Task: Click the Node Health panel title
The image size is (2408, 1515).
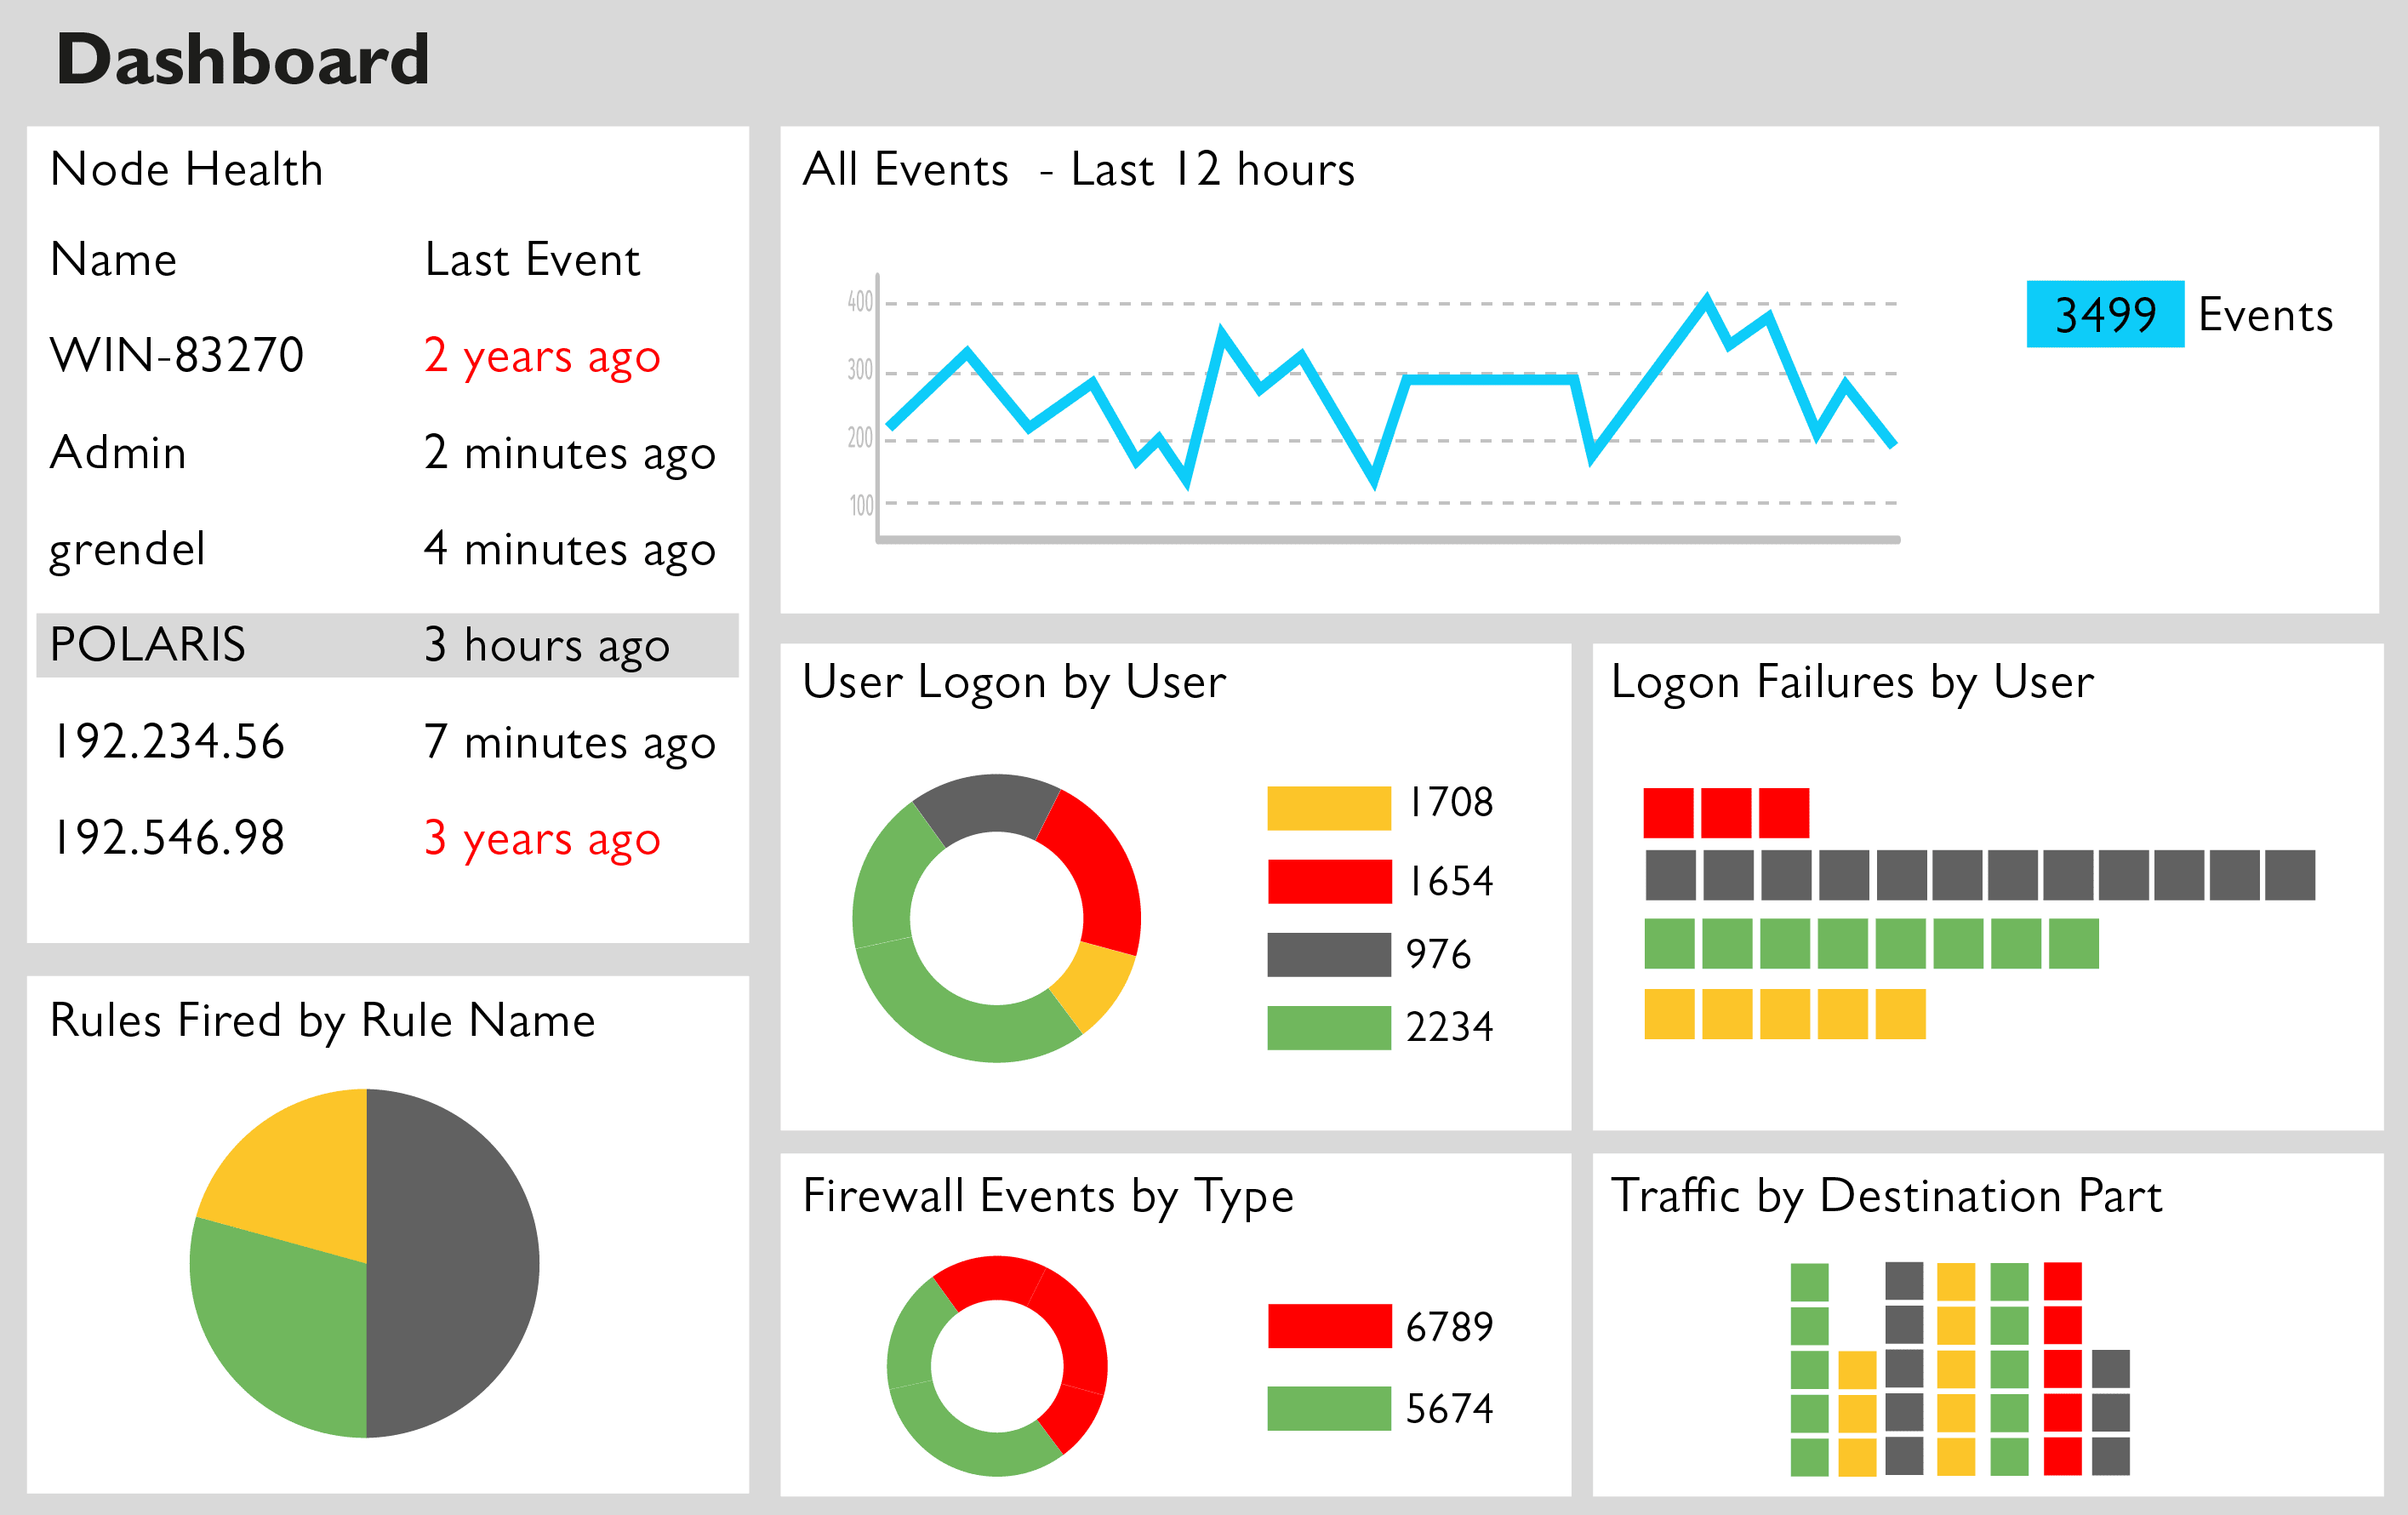Action: (x=187, y=169)
